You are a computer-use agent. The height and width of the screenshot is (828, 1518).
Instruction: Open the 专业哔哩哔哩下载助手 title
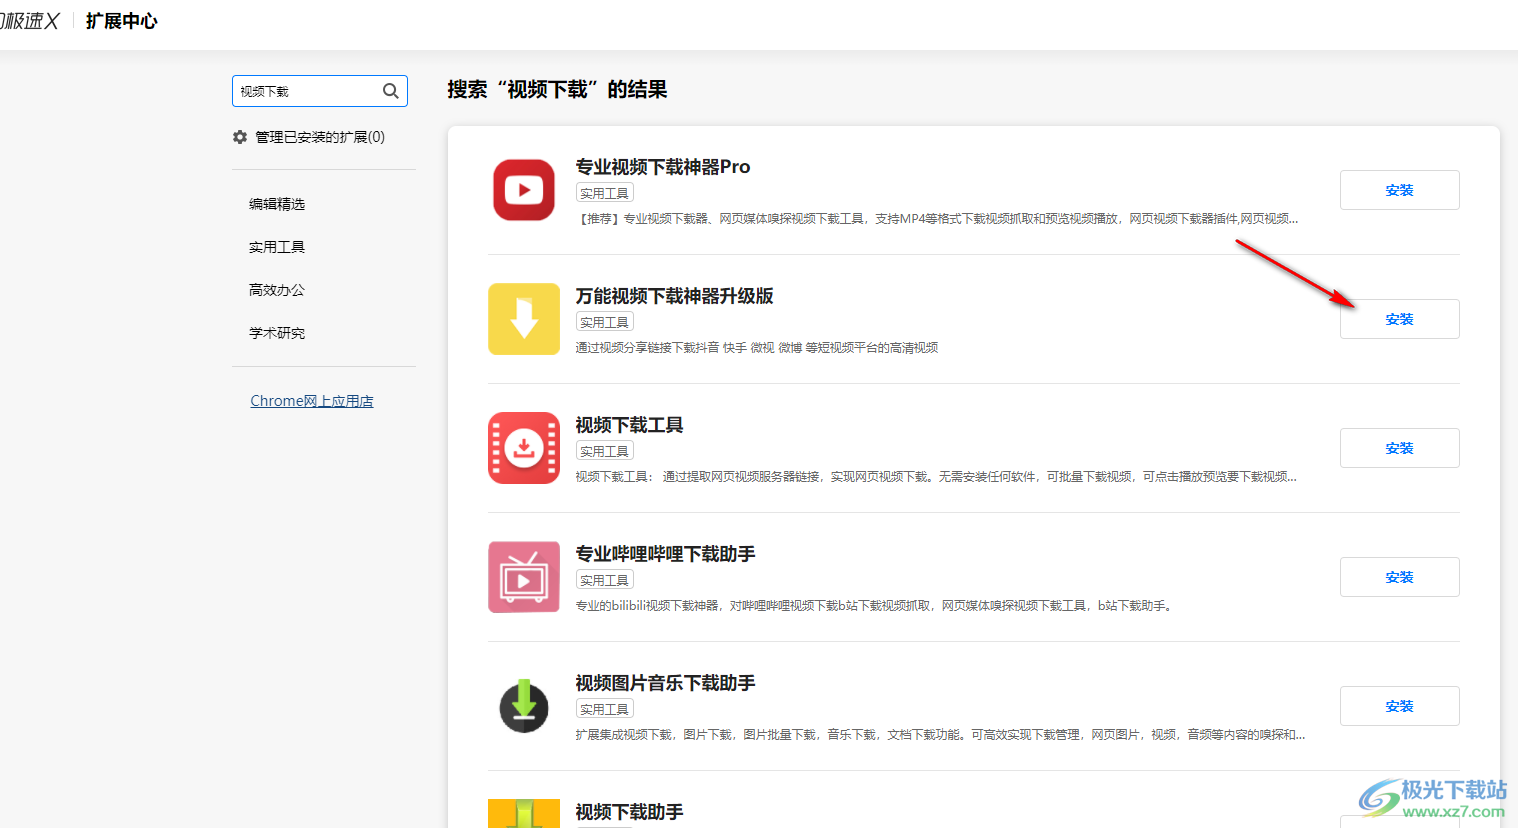click(x=665, y=554)
